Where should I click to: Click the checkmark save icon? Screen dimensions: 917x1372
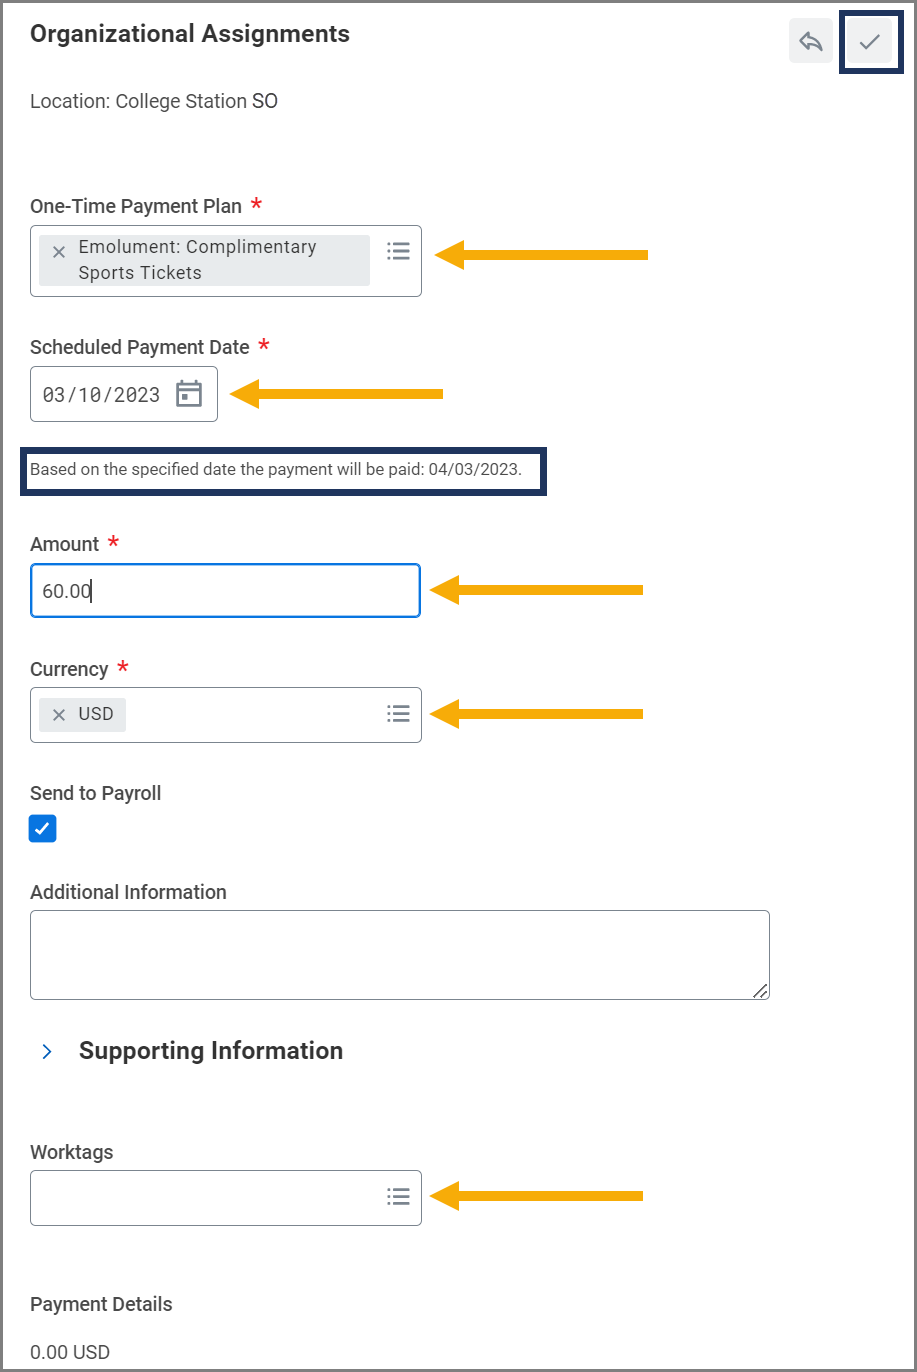pyautogui.click(x=869, y=42)
